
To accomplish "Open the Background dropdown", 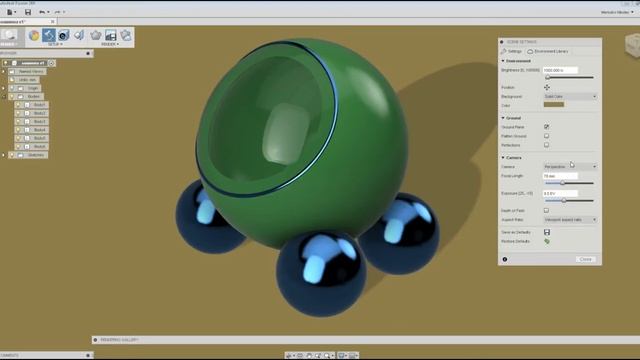I will click(570, 96).
